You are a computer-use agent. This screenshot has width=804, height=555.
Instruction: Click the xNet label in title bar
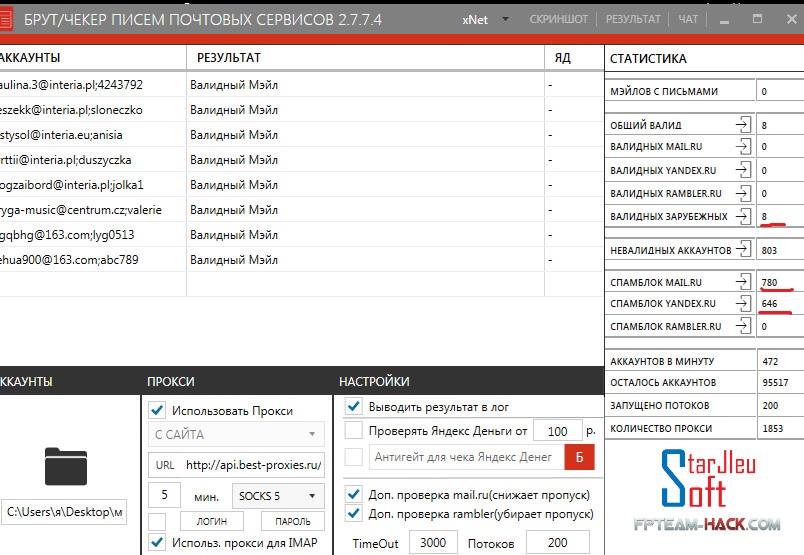[475, 19]
